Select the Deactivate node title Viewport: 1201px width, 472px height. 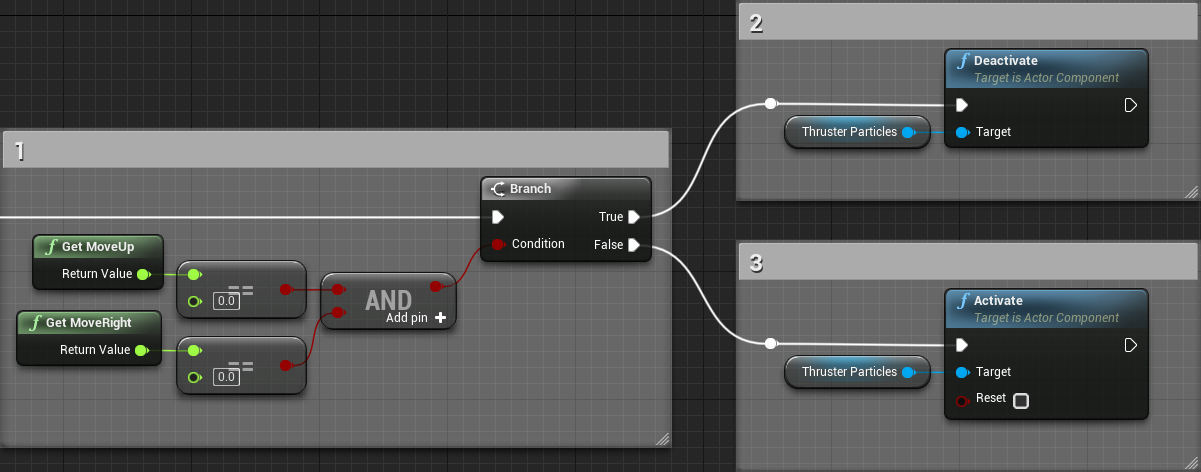tap(1005, 61)
